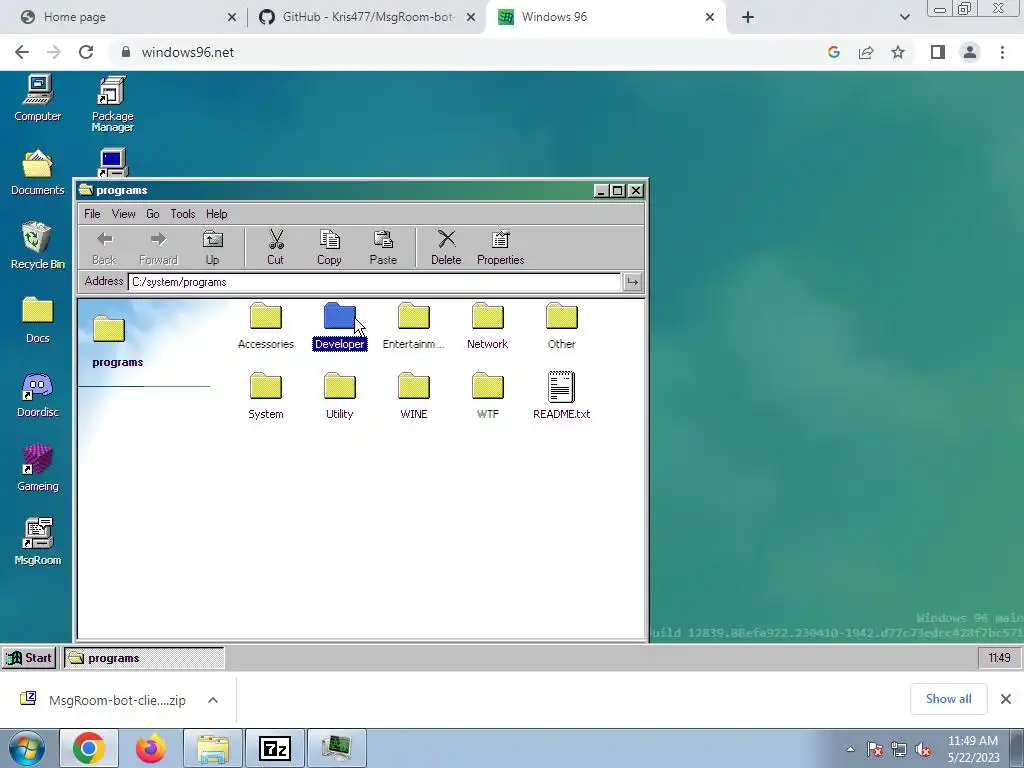This screenshot has width=1024, height=768.
Task: Select the Doordisc desktop shortcut
Action: tap(38, 394)
